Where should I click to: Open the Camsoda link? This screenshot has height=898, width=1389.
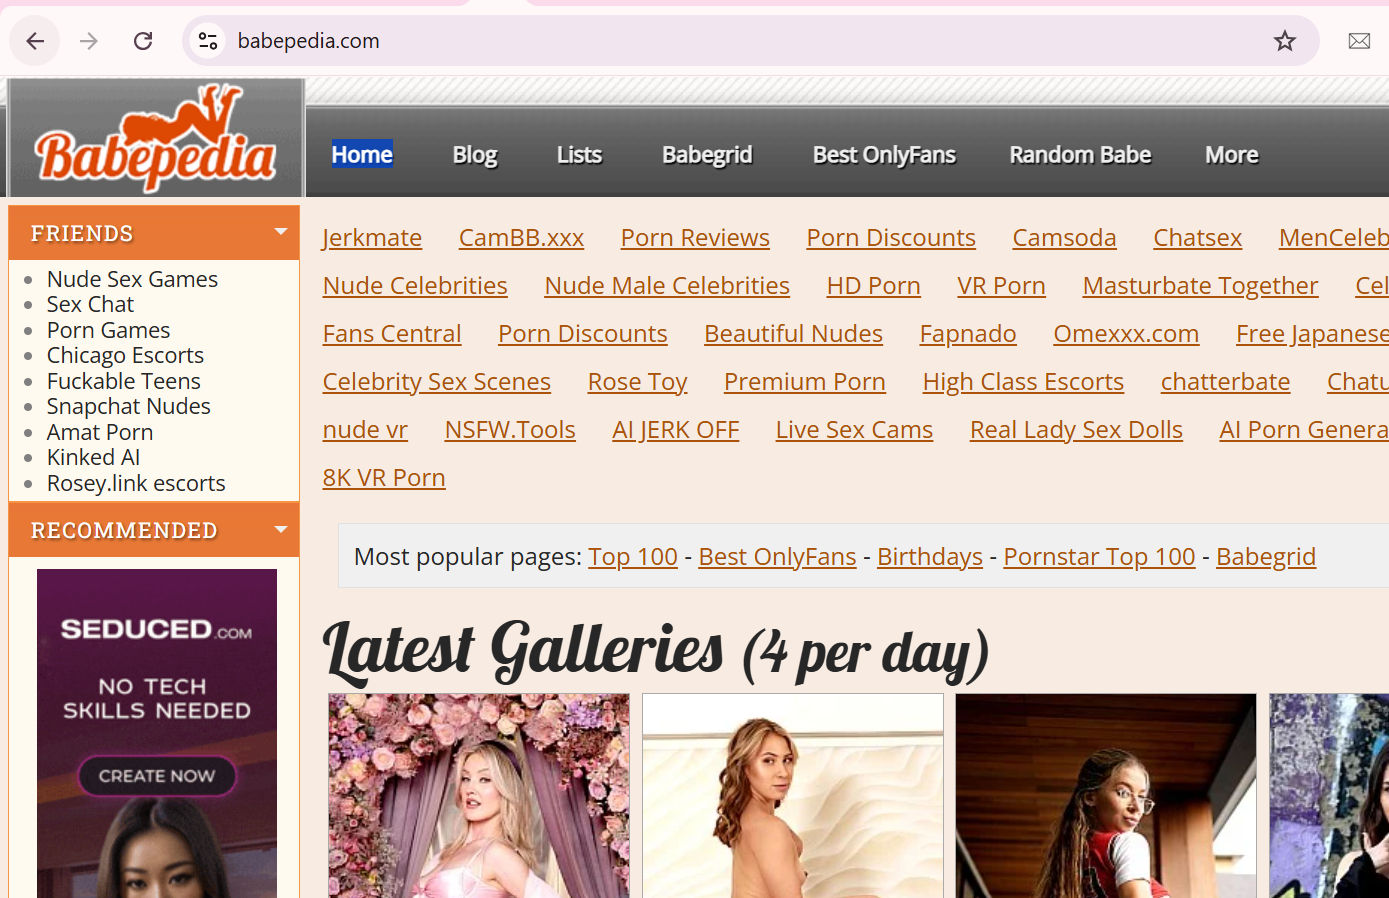(x=1064, y=237)
